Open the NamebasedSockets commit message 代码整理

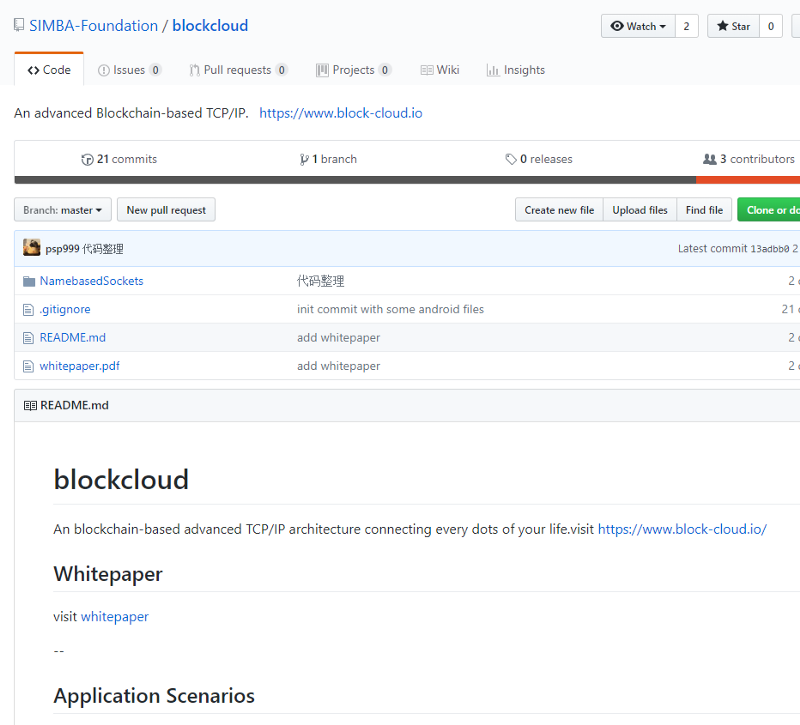pos(321,281)
